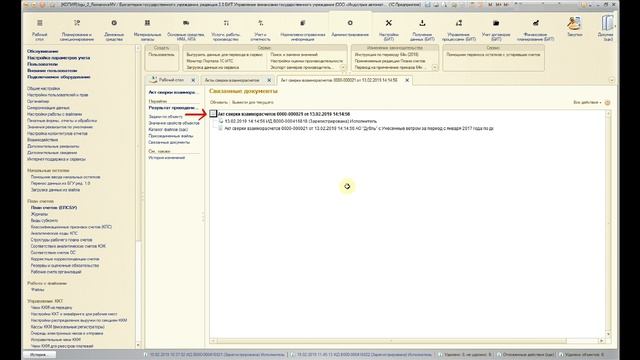
Task: Close the Акт сверки 0000-000021 tab
Action: [x=407, y=80]
